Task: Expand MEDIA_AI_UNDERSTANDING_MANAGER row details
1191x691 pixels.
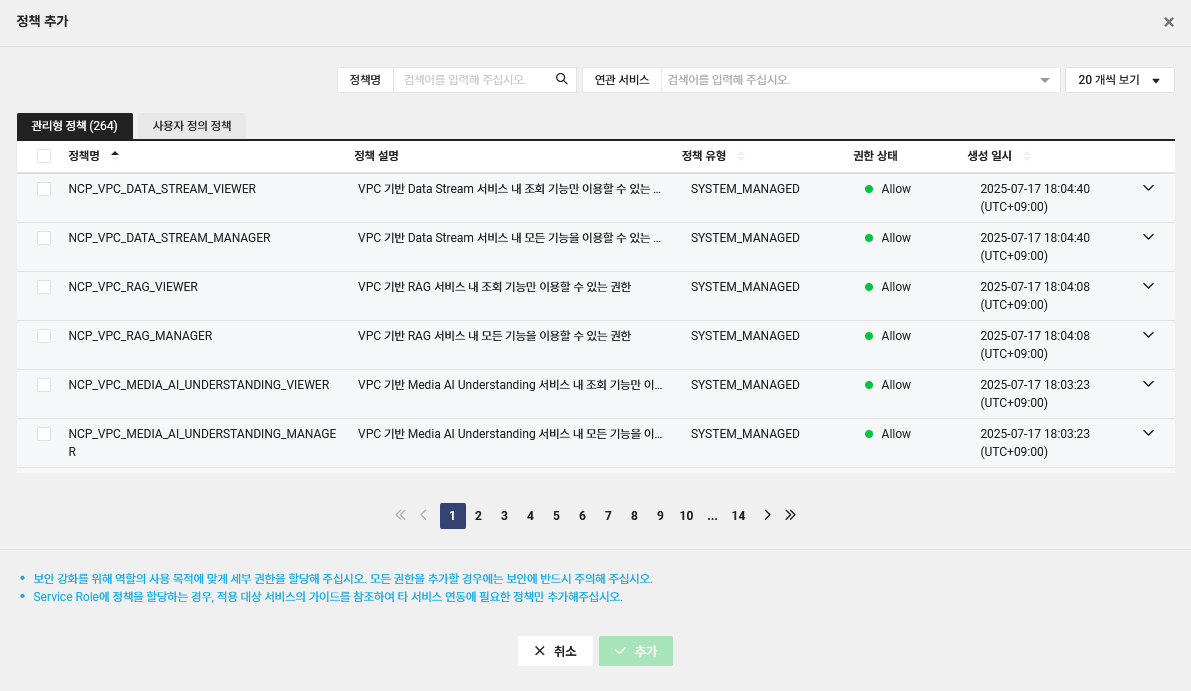Action: [1148, 433]
